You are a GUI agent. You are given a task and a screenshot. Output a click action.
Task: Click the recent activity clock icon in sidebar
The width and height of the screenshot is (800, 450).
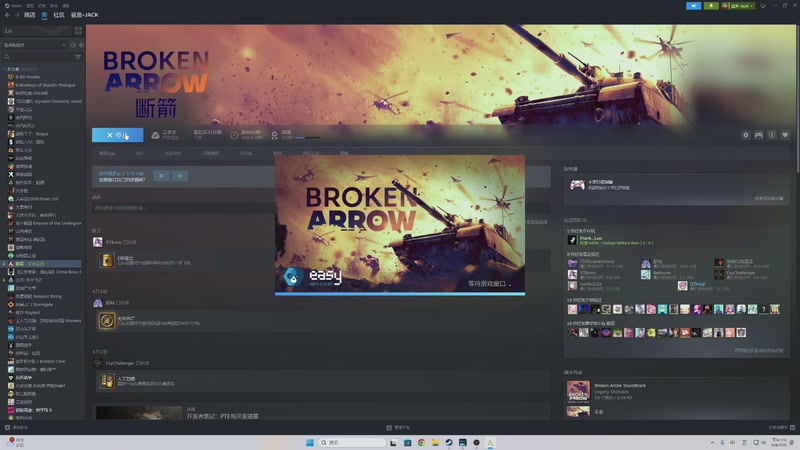click(x=73, y=45)
